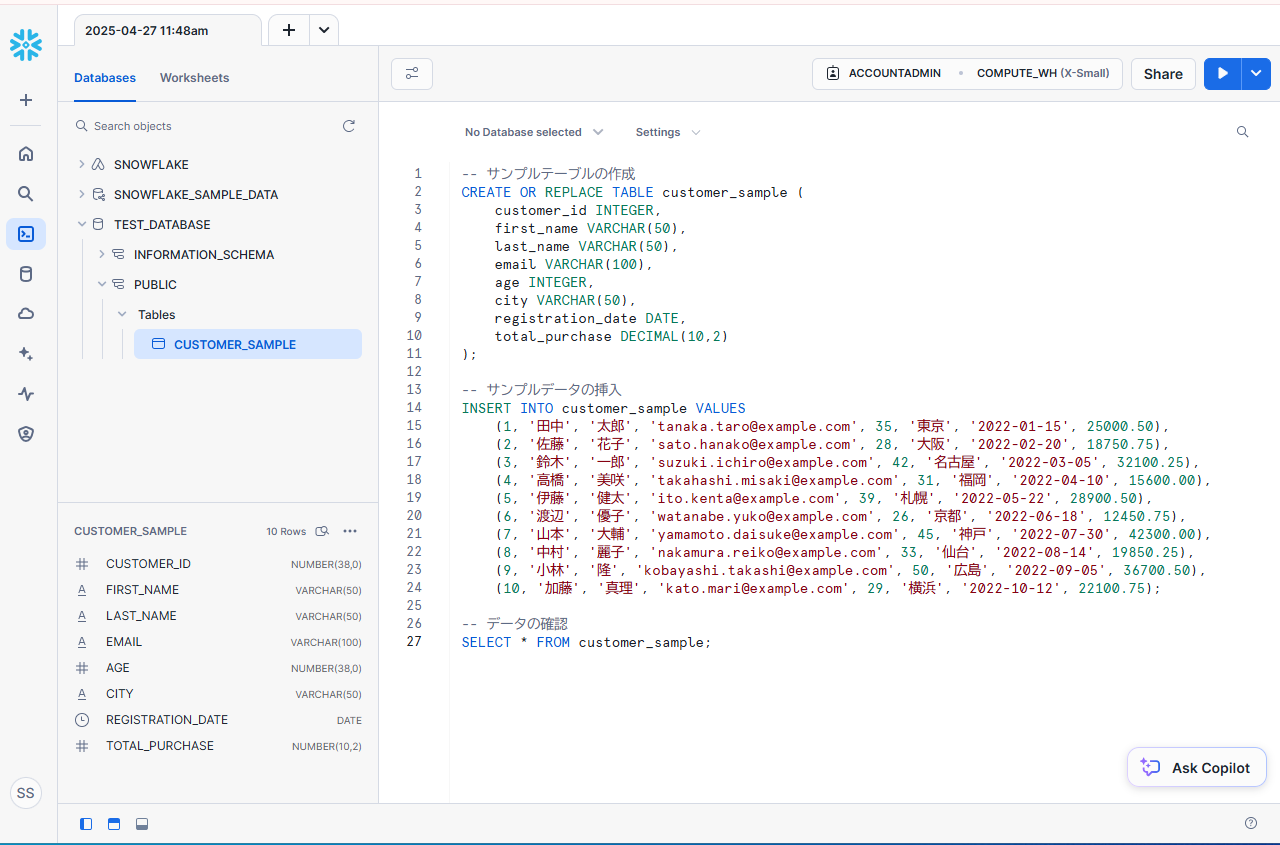The width and height of the screenshot is (1280, 845).
Task: Click the CUSTOMER_ID column row
Action: pyautogui.click(x=218, y=564)
